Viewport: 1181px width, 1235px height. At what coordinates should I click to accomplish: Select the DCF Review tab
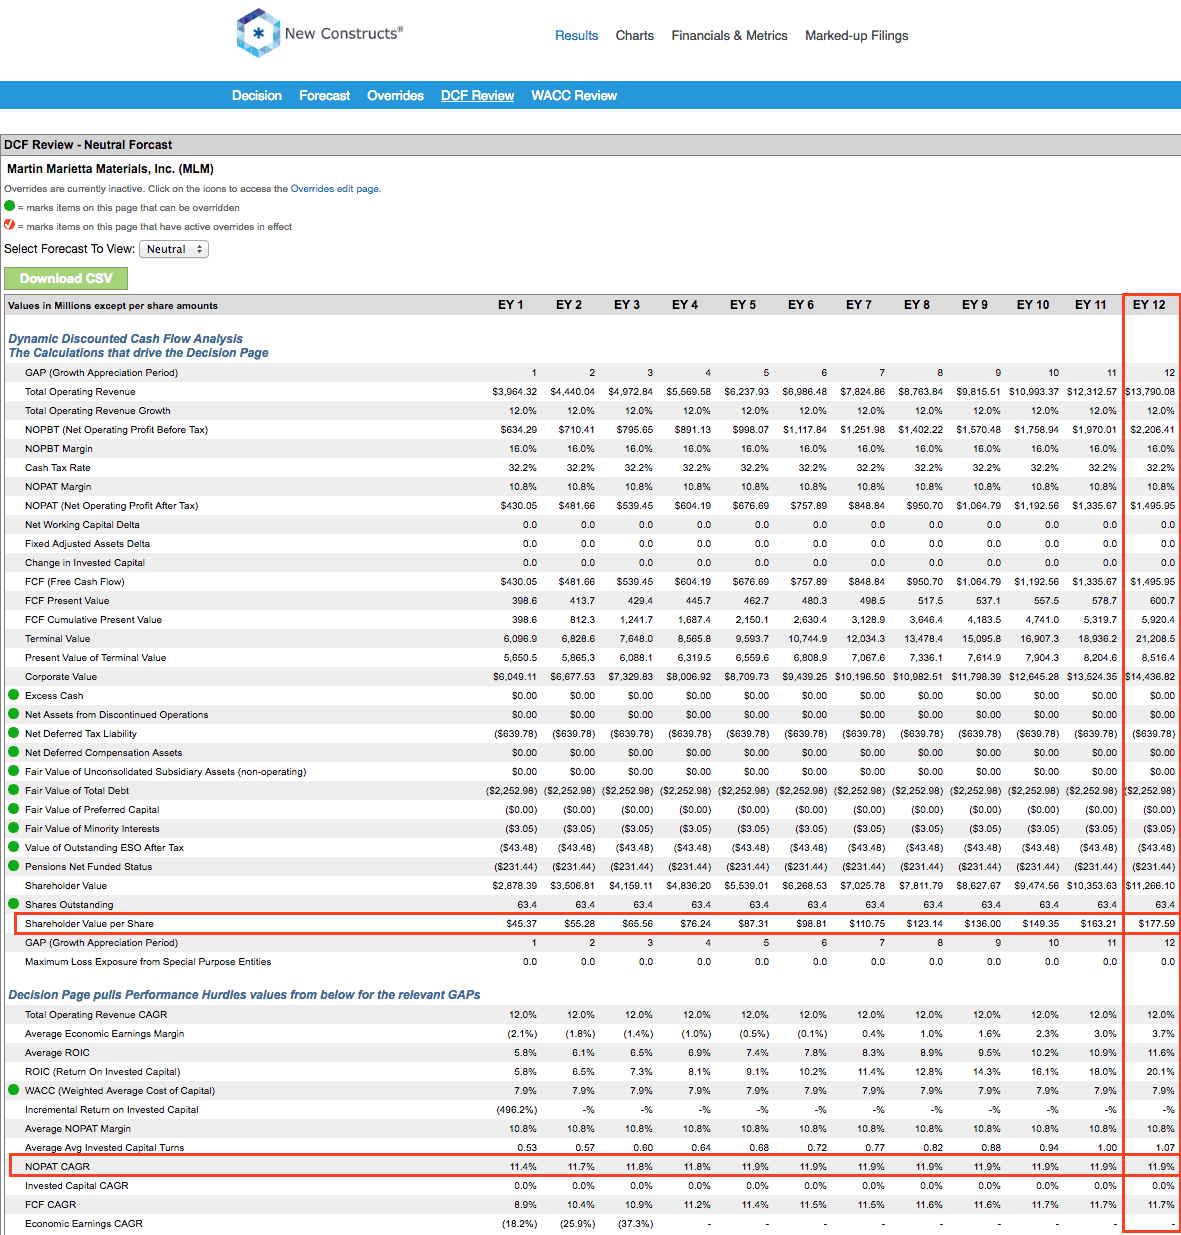478,96
